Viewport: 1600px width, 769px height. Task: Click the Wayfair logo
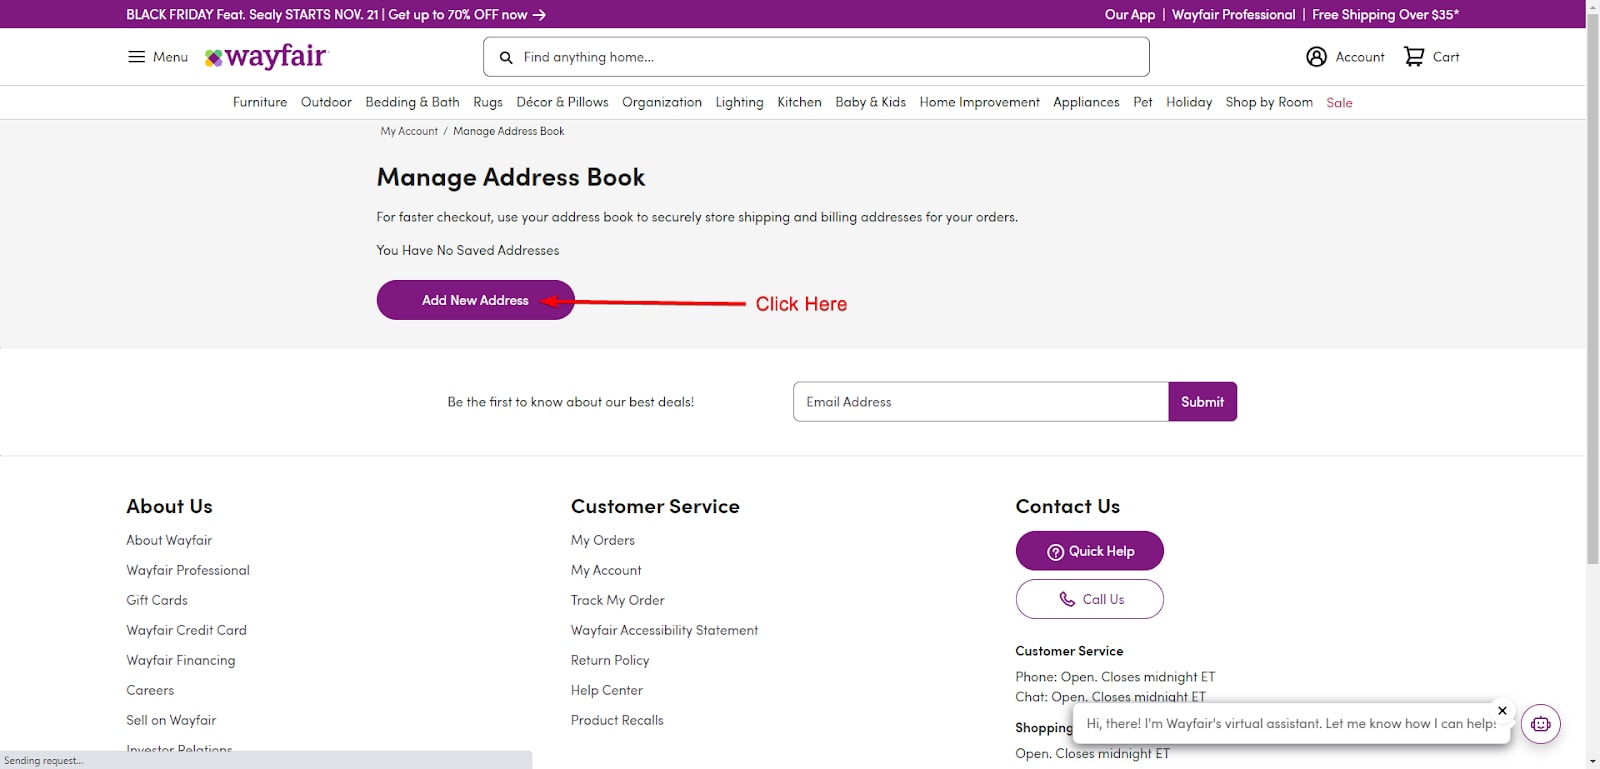[266, 57]
